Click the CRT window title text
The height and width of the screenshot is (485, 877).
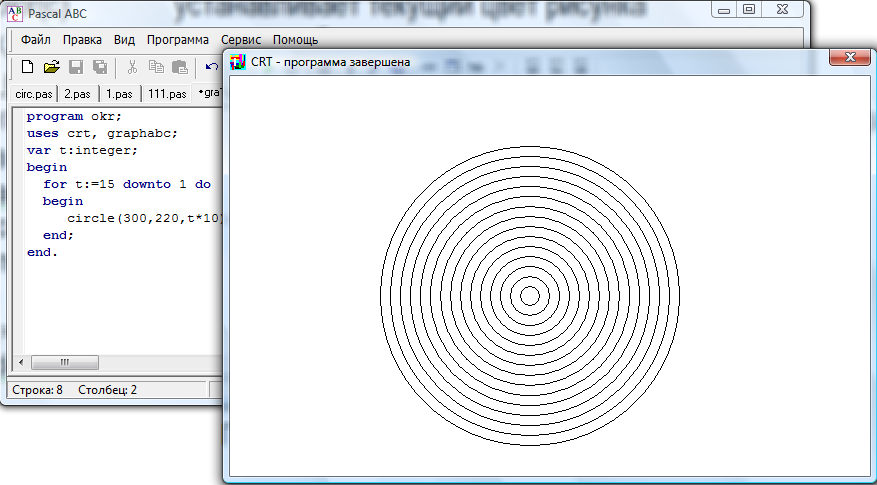(x=331, y=62)
